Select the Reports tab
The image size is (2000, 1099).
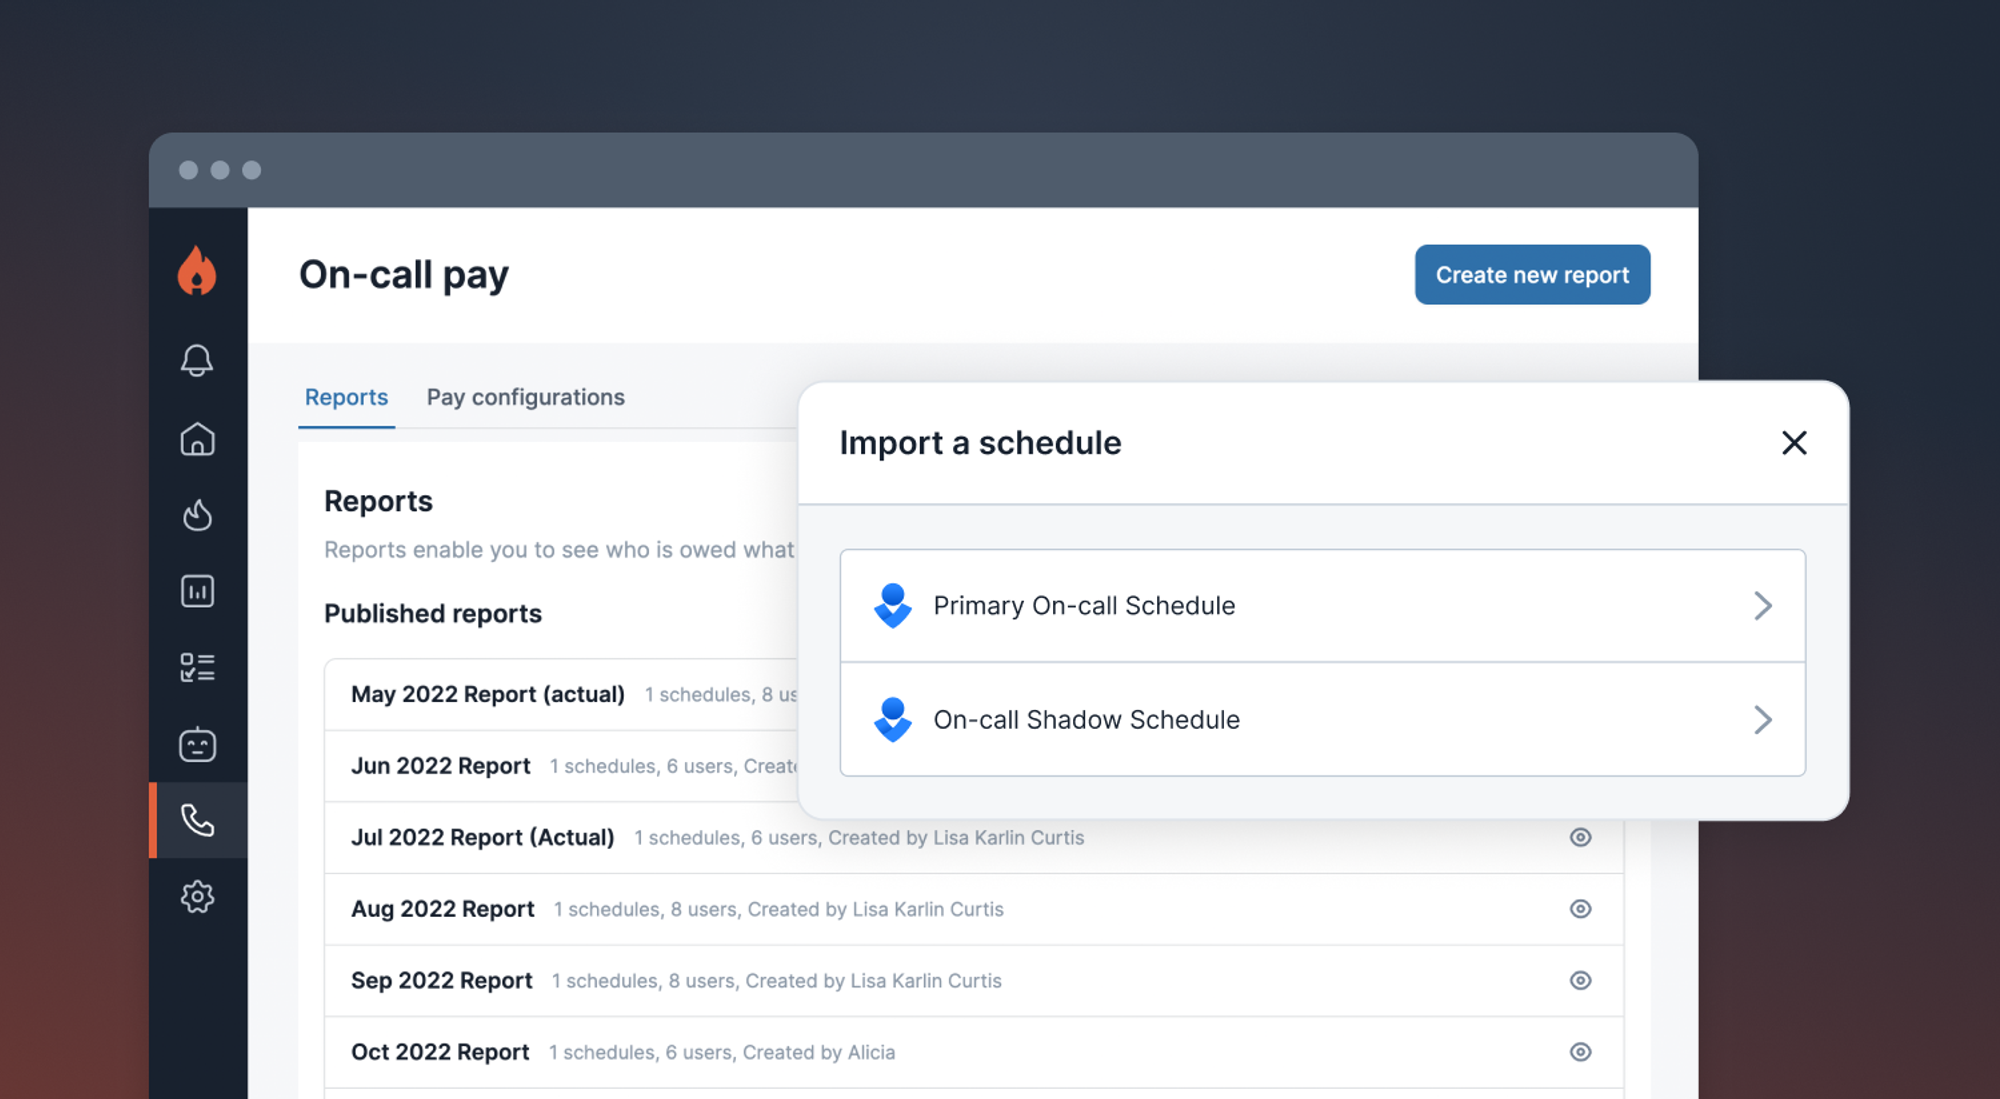(346, 397)
